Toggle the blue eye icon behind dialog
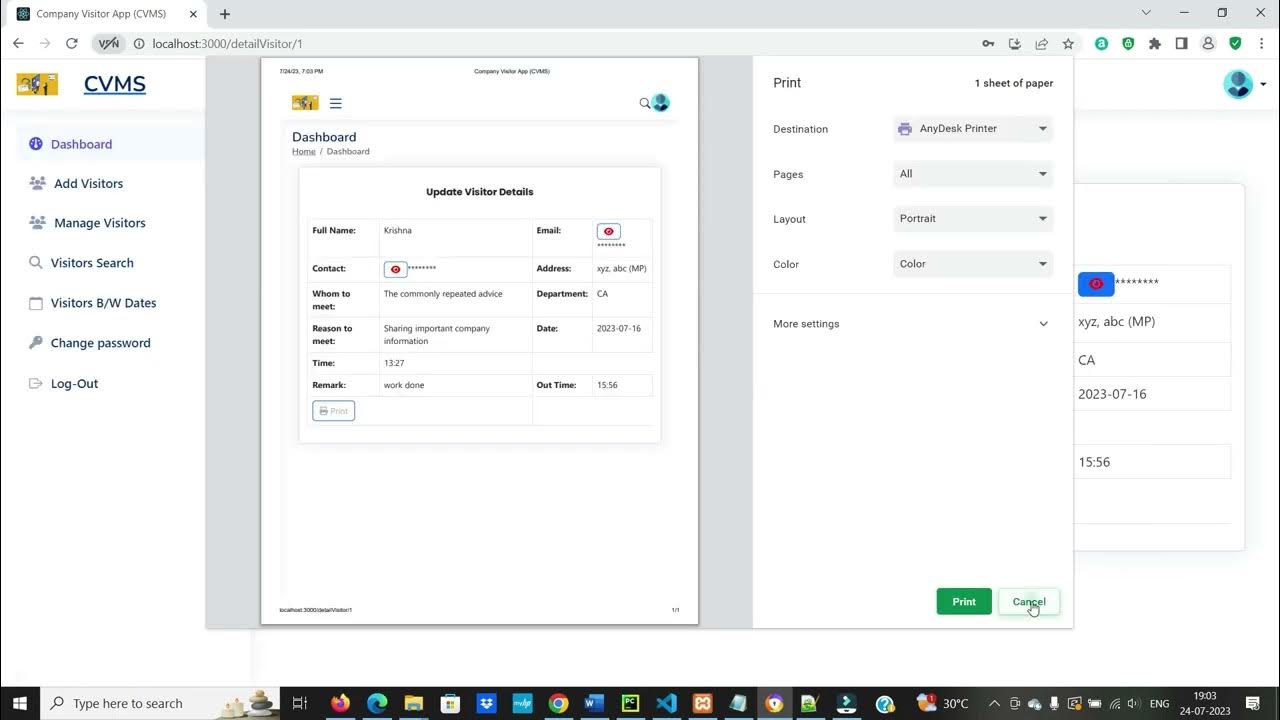 pyautogui.click(x=1096, y=284)
